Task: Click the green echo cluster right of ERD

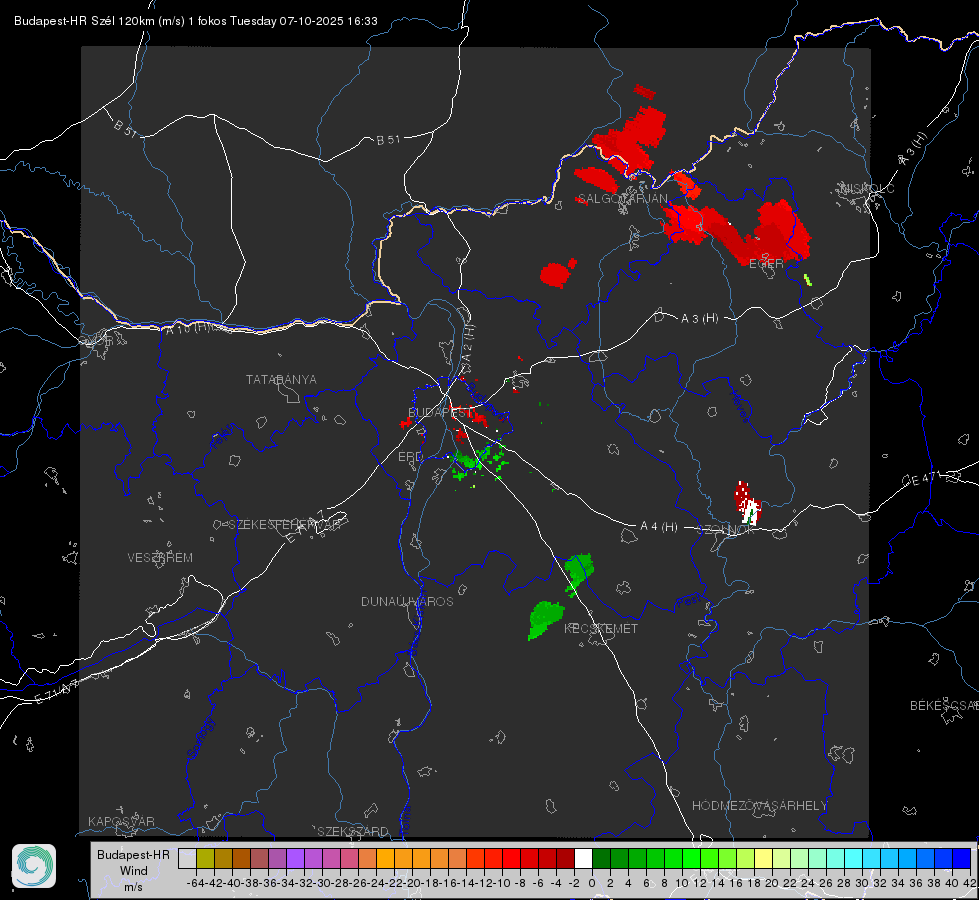Action: point(478,462)
